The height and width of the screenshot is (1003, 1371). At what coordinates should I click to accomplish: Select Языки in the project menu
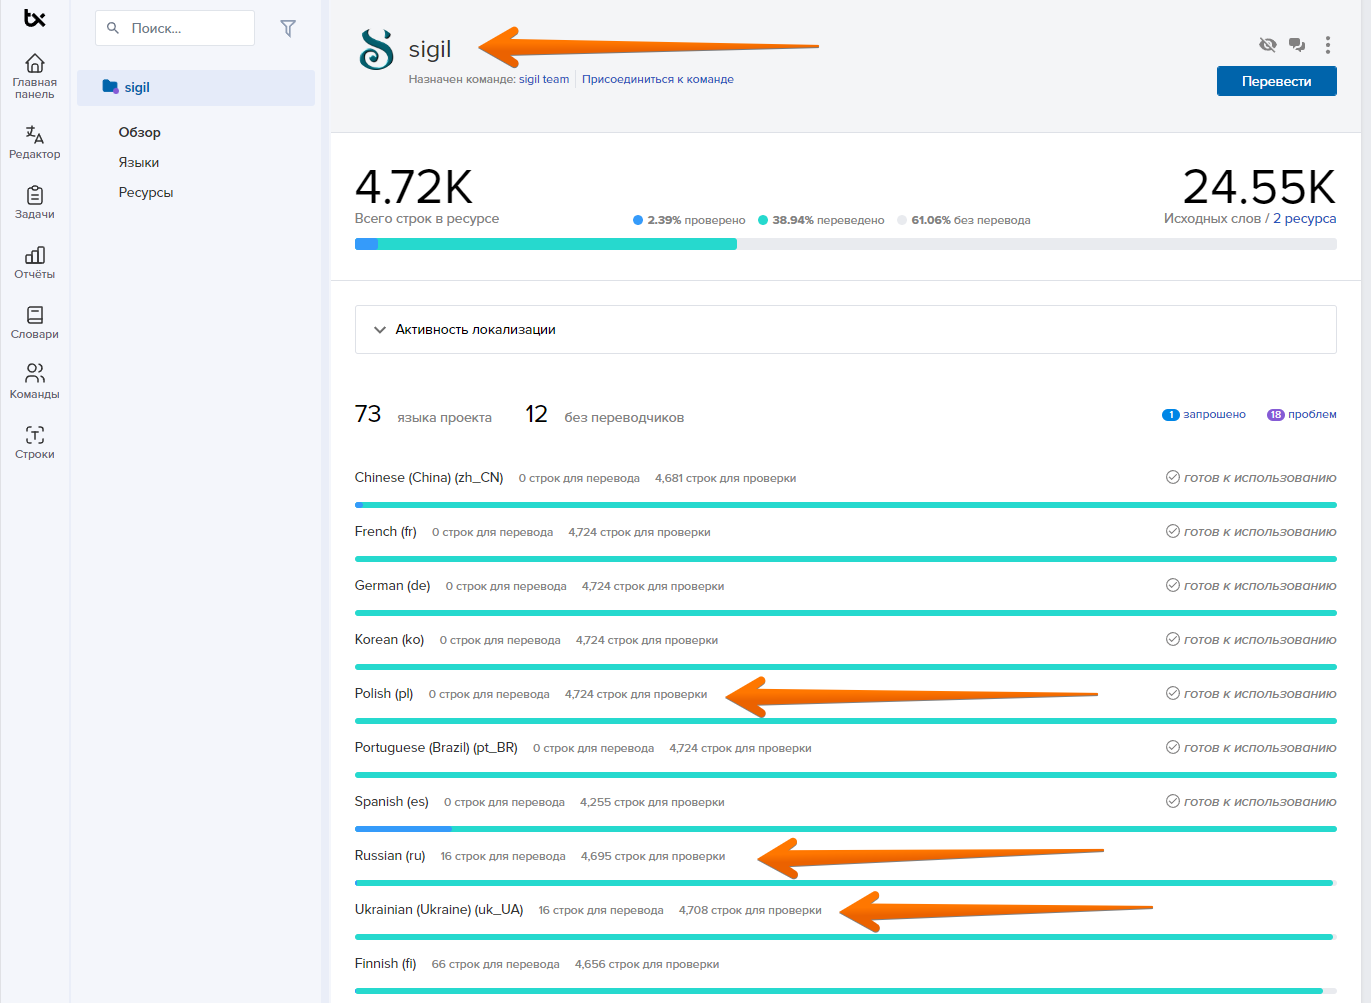138,162
